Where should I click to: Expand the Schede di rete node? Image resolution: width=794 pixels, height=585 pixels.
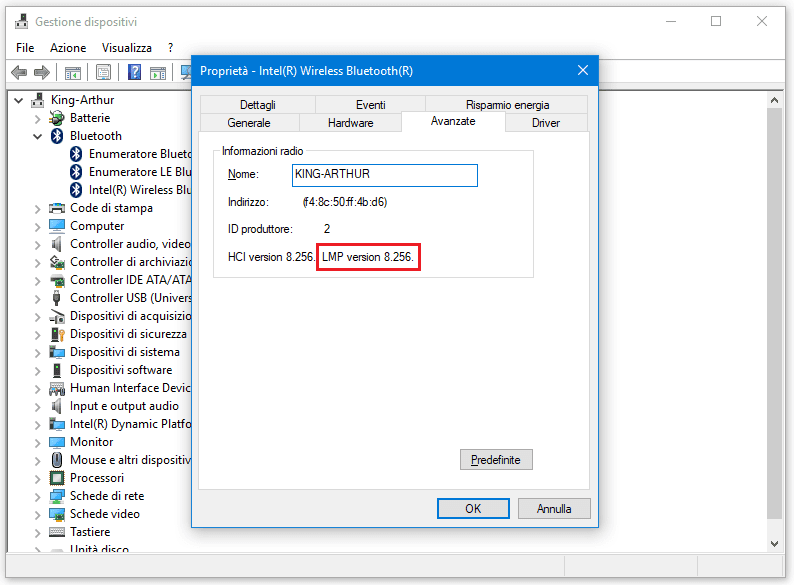point(38,496)
